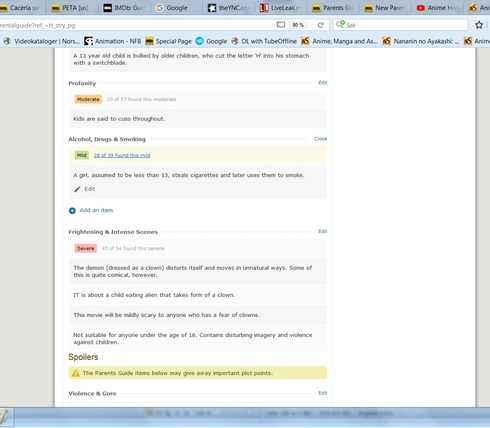Open '28 of 39 found this mild' link

point(122,155)
